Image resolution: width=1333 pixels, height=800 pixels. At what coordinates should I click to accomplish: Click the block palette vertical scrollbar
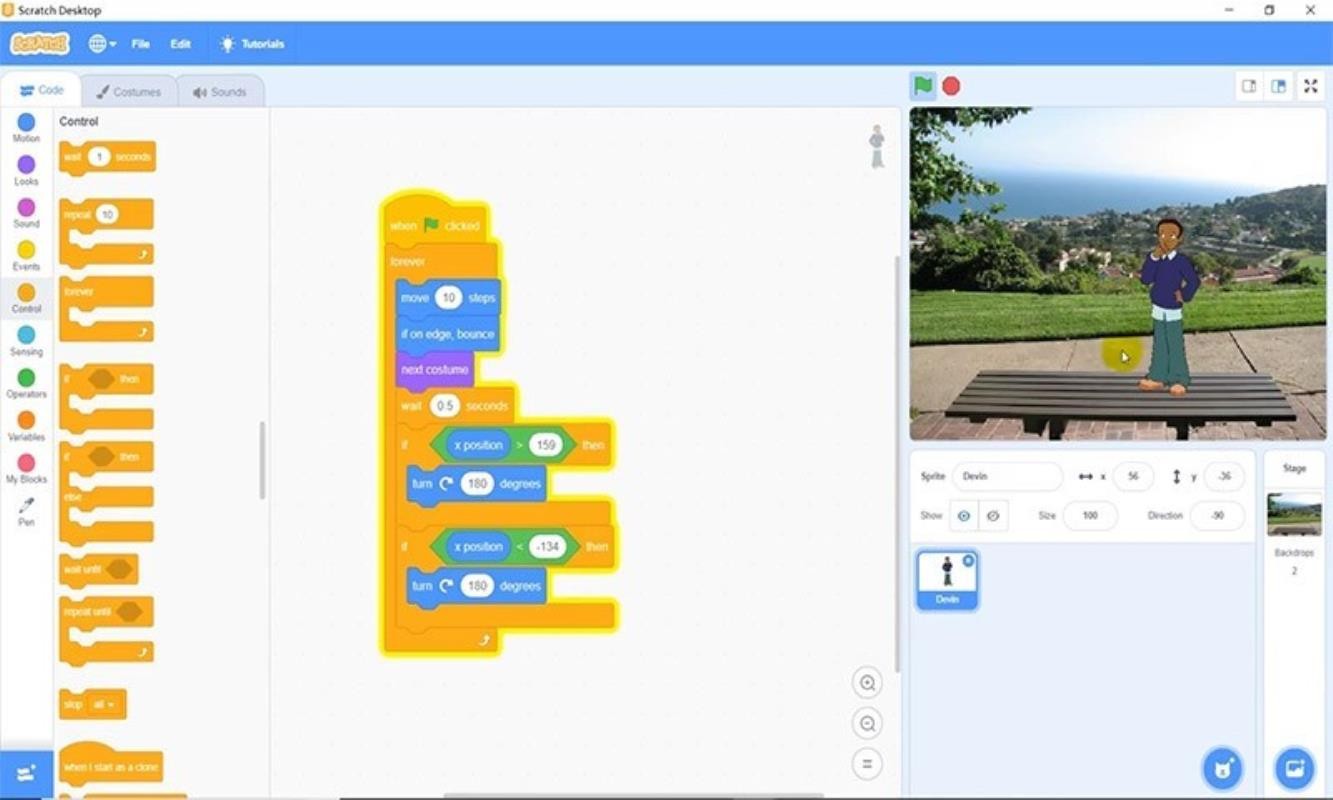[x=262, y=460]
